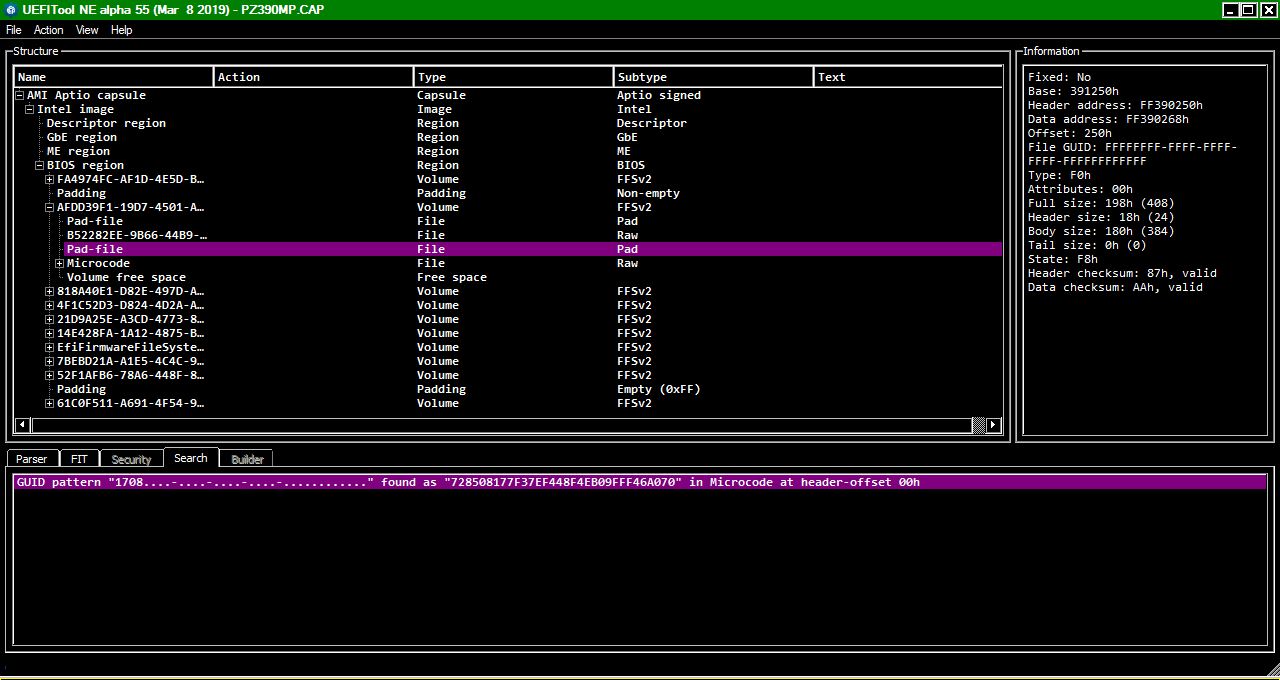Open the View menu
The image size is (1280, 680).
pyautogui.click(x=87, y=30)
